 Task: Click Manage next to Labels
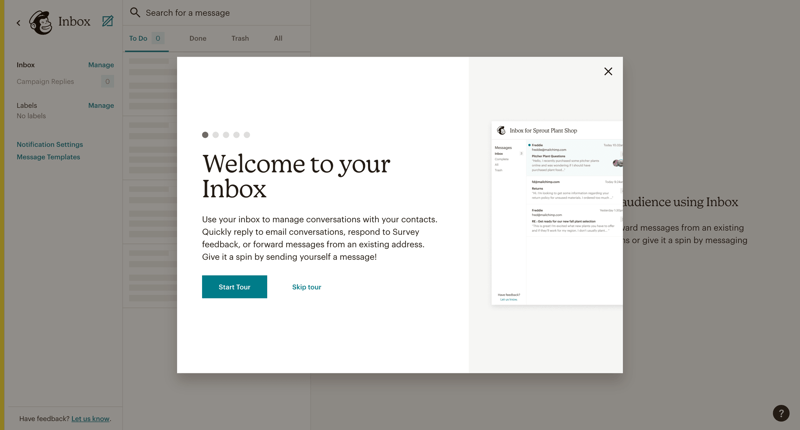[x=101, y=106]
